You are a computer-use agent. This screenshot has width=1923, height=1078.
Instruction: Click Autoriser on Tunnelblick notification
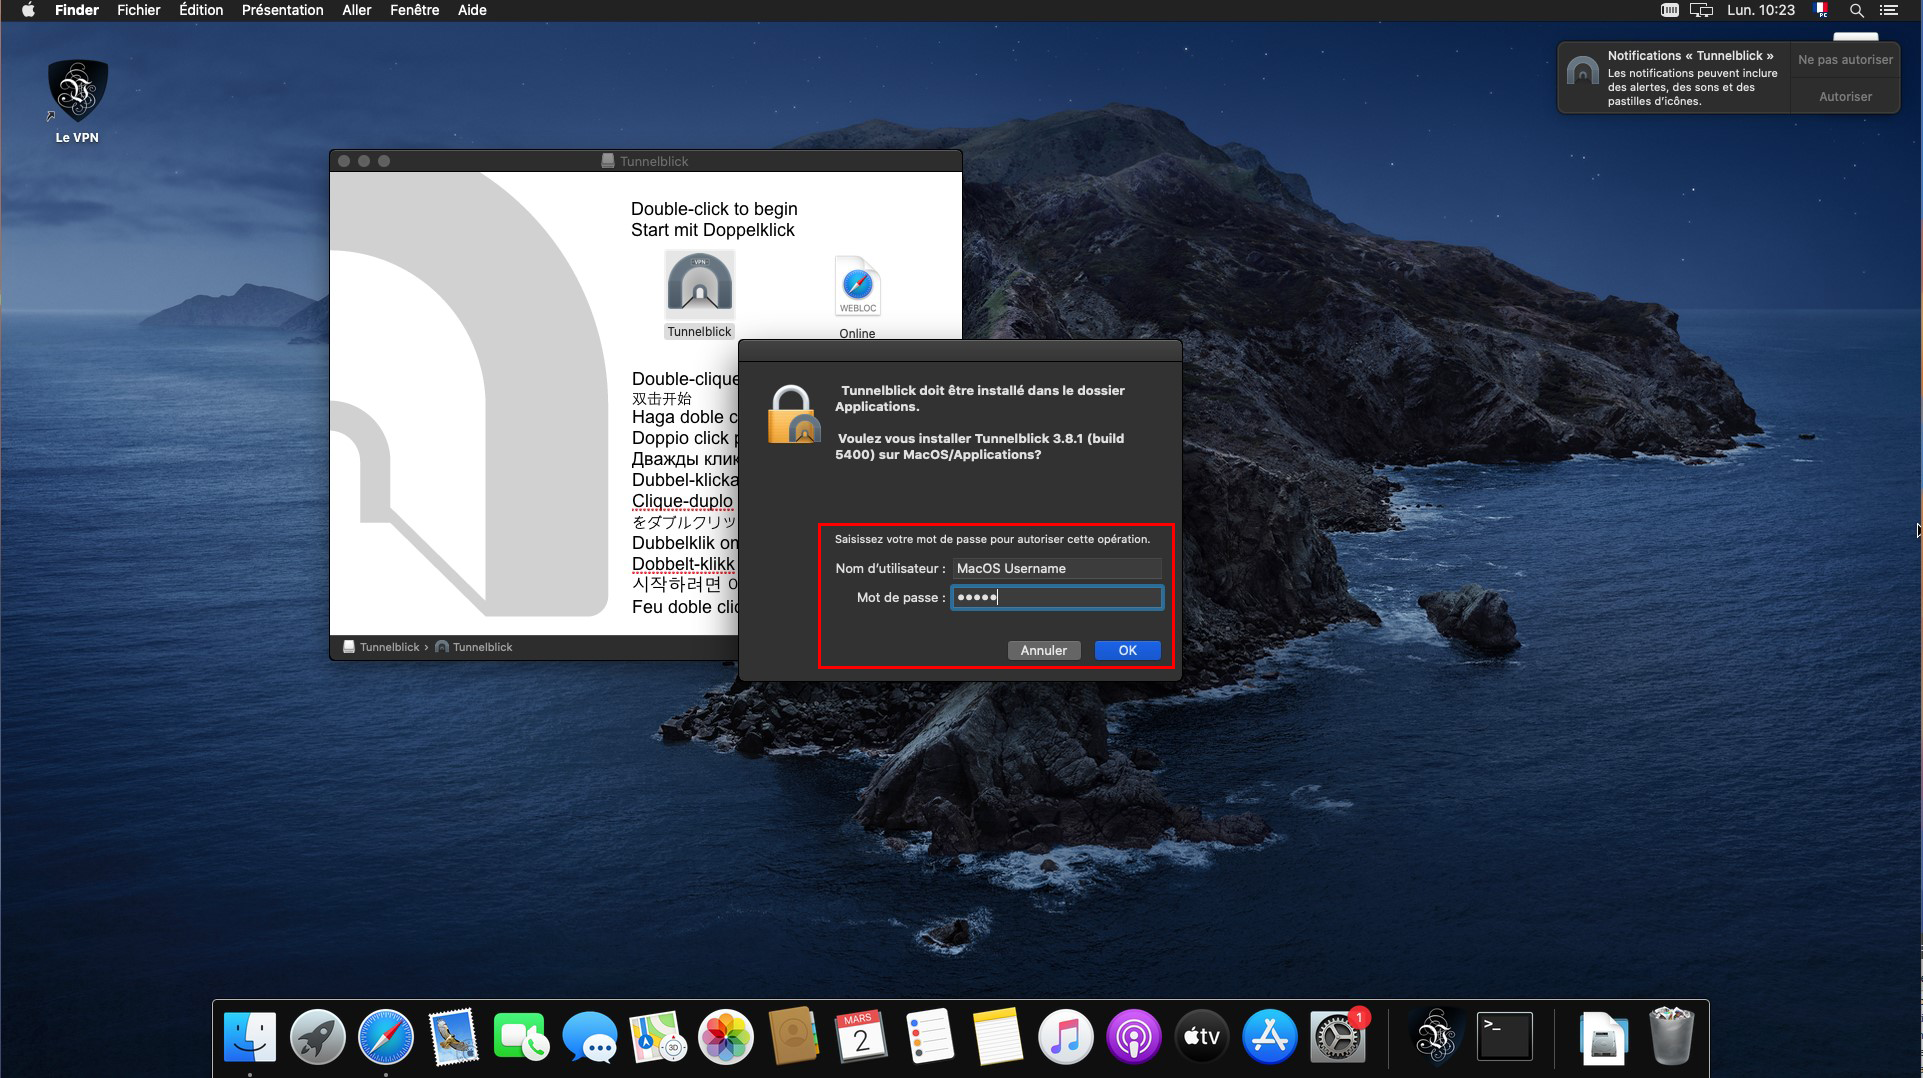(1845, 97)
